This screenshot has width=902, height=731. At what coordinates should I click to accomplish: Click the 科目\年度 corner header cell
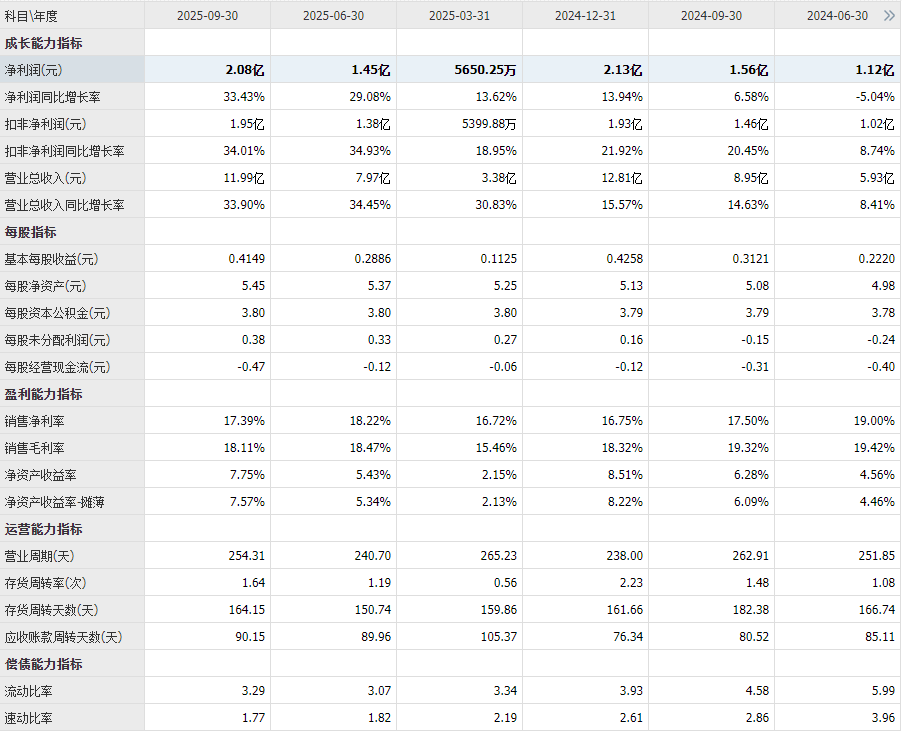pos(32,16)
